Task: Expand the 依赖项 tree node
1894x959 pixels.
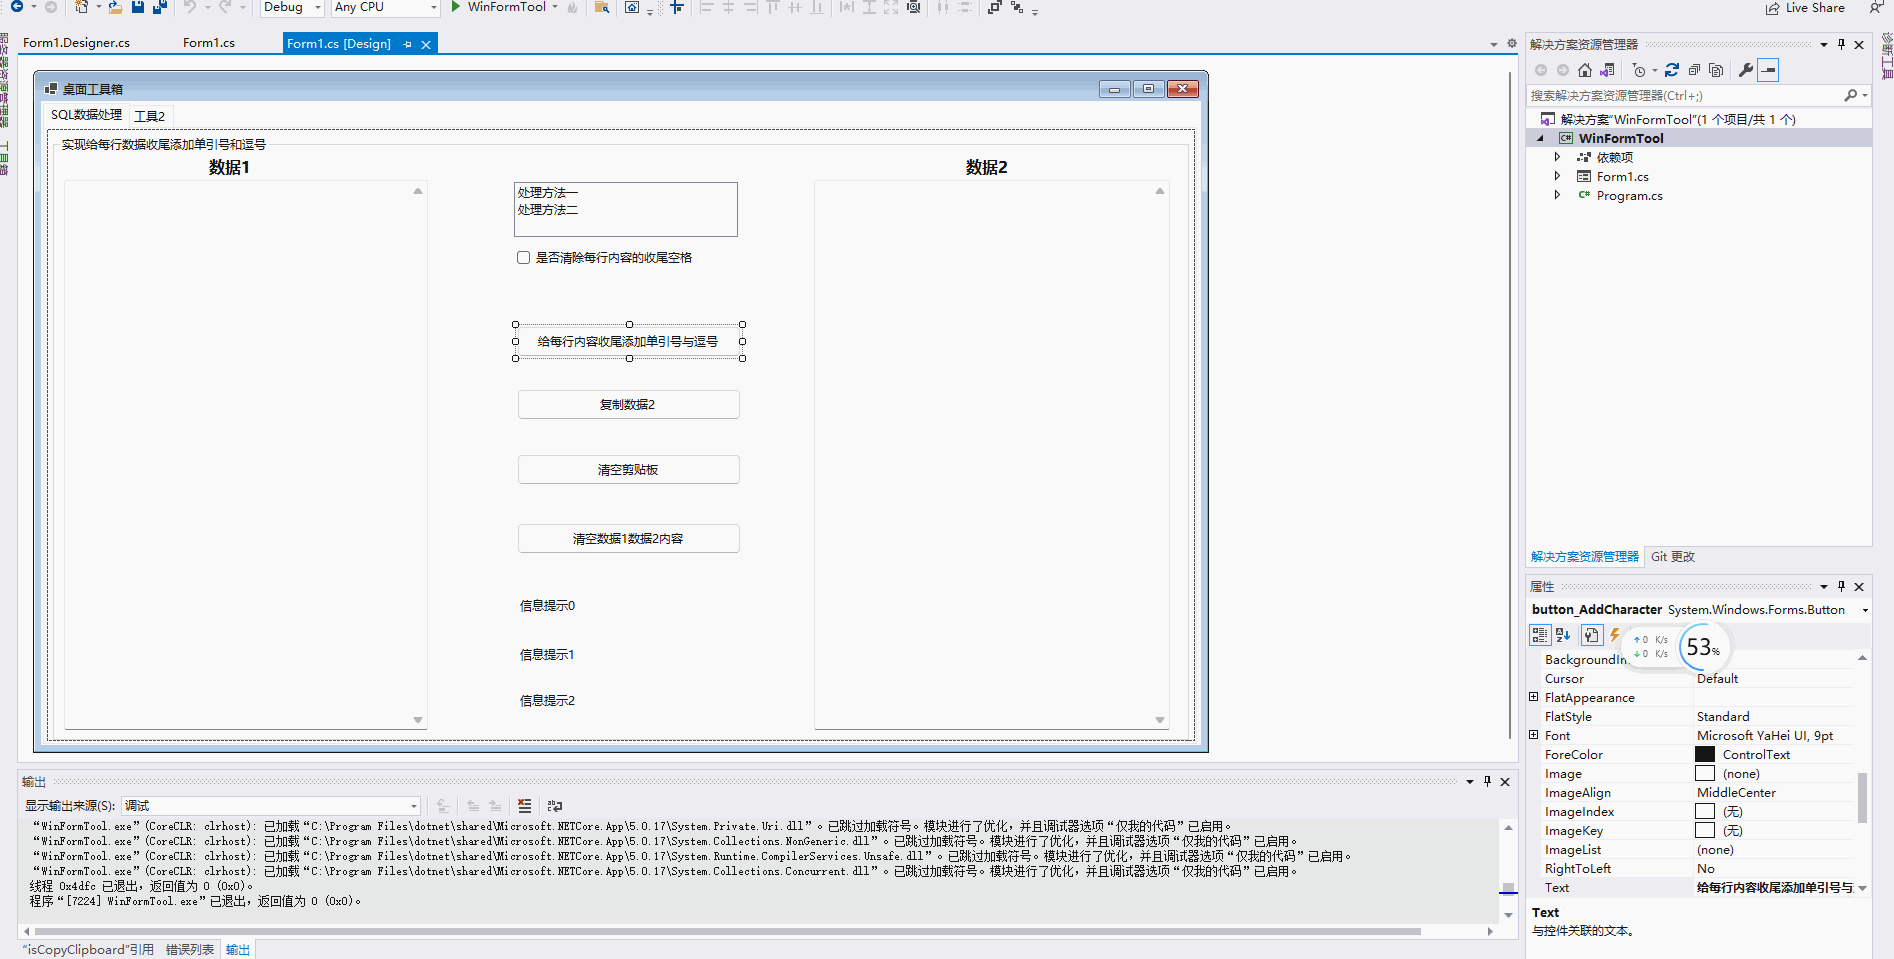Action: [x=1557, y=157]
